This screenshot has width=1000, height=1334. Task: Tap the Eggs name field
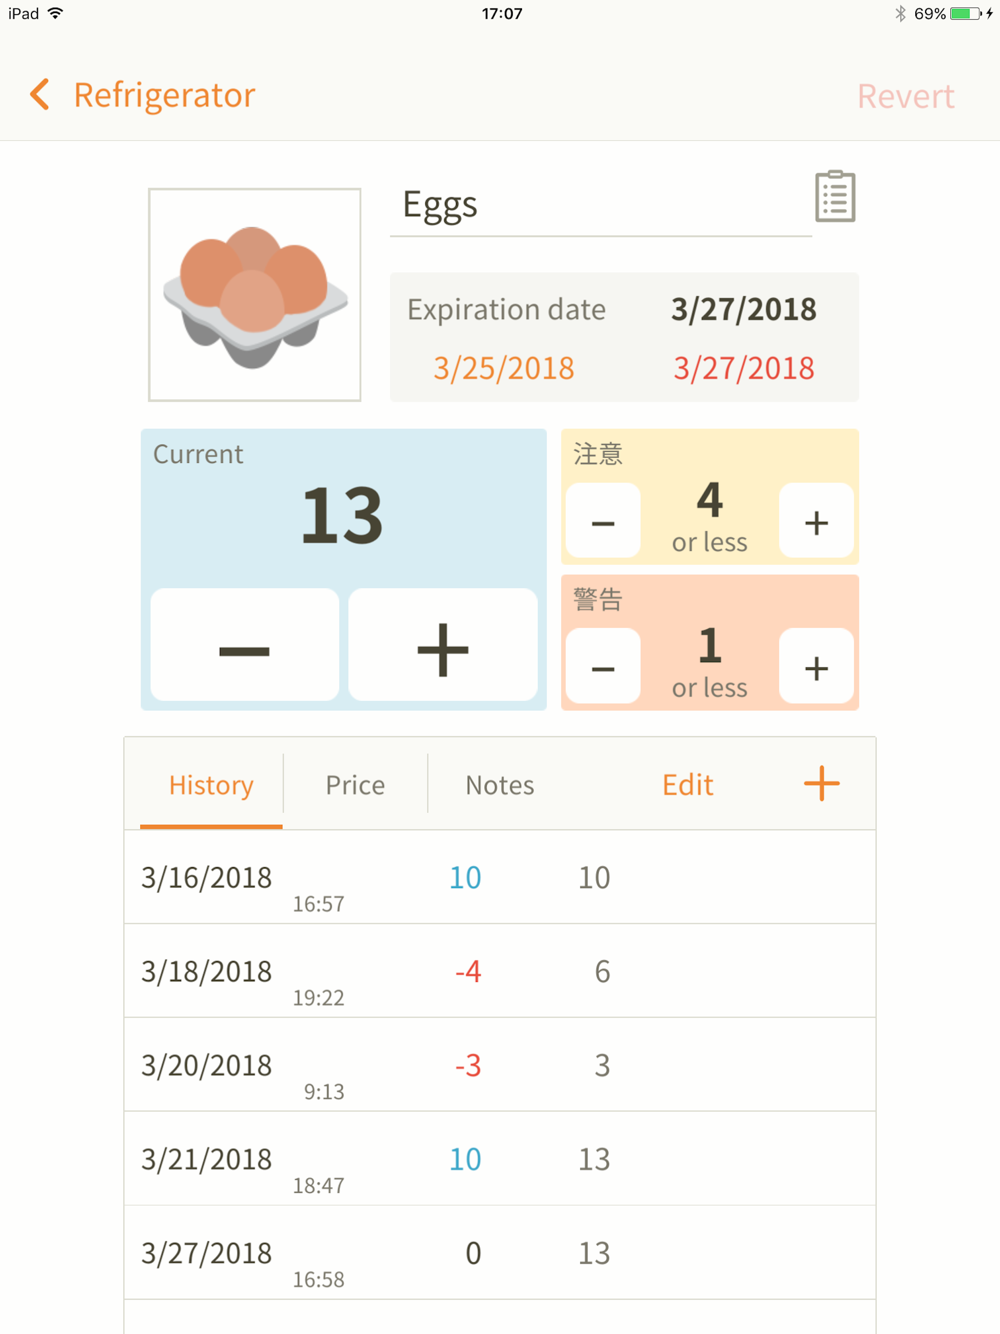tap(600, 205)
